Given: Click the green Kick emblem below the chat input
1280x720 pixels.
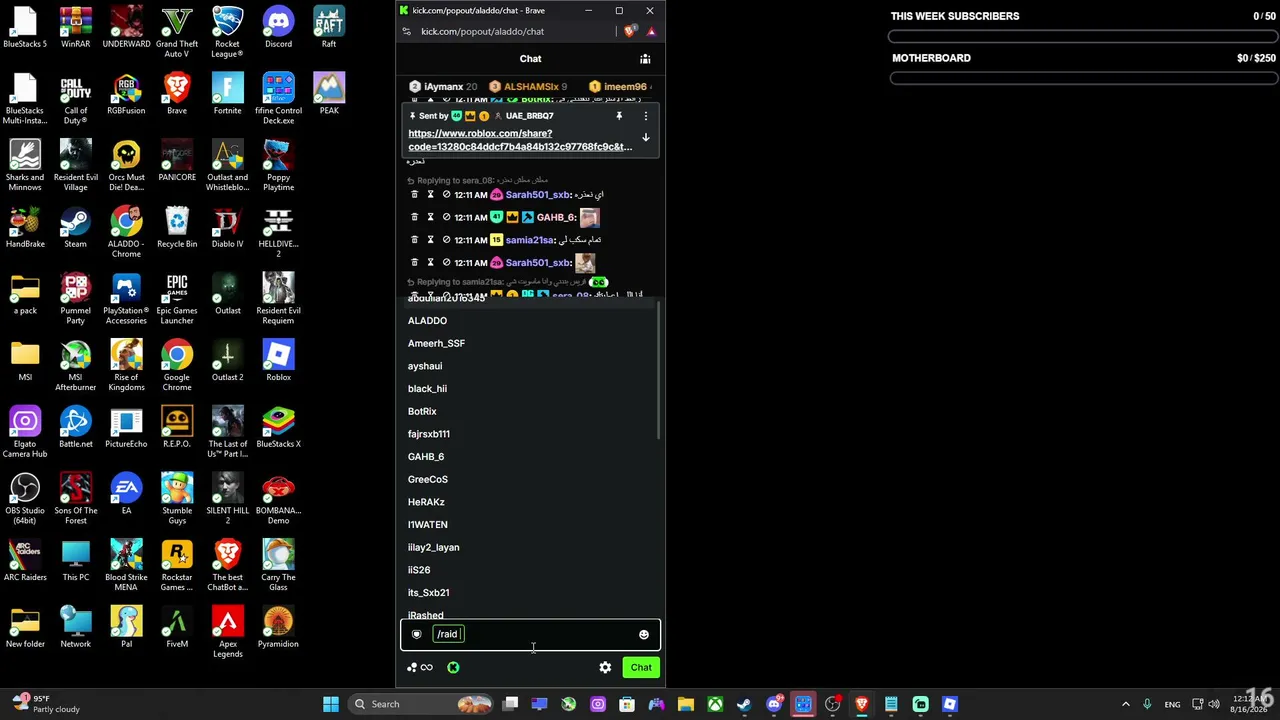Looking at the screenshot, I should 453,668.
